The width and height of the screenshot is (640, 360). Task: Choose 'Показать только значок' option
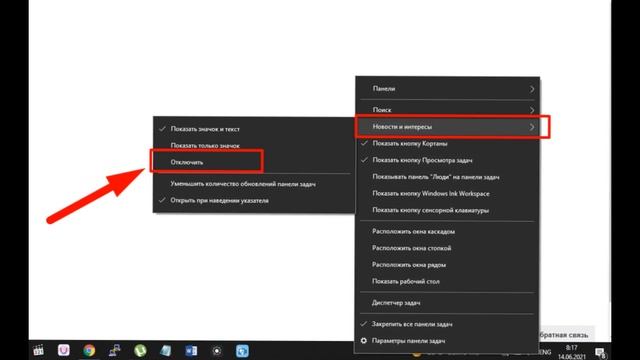click(x=253, y=145)
